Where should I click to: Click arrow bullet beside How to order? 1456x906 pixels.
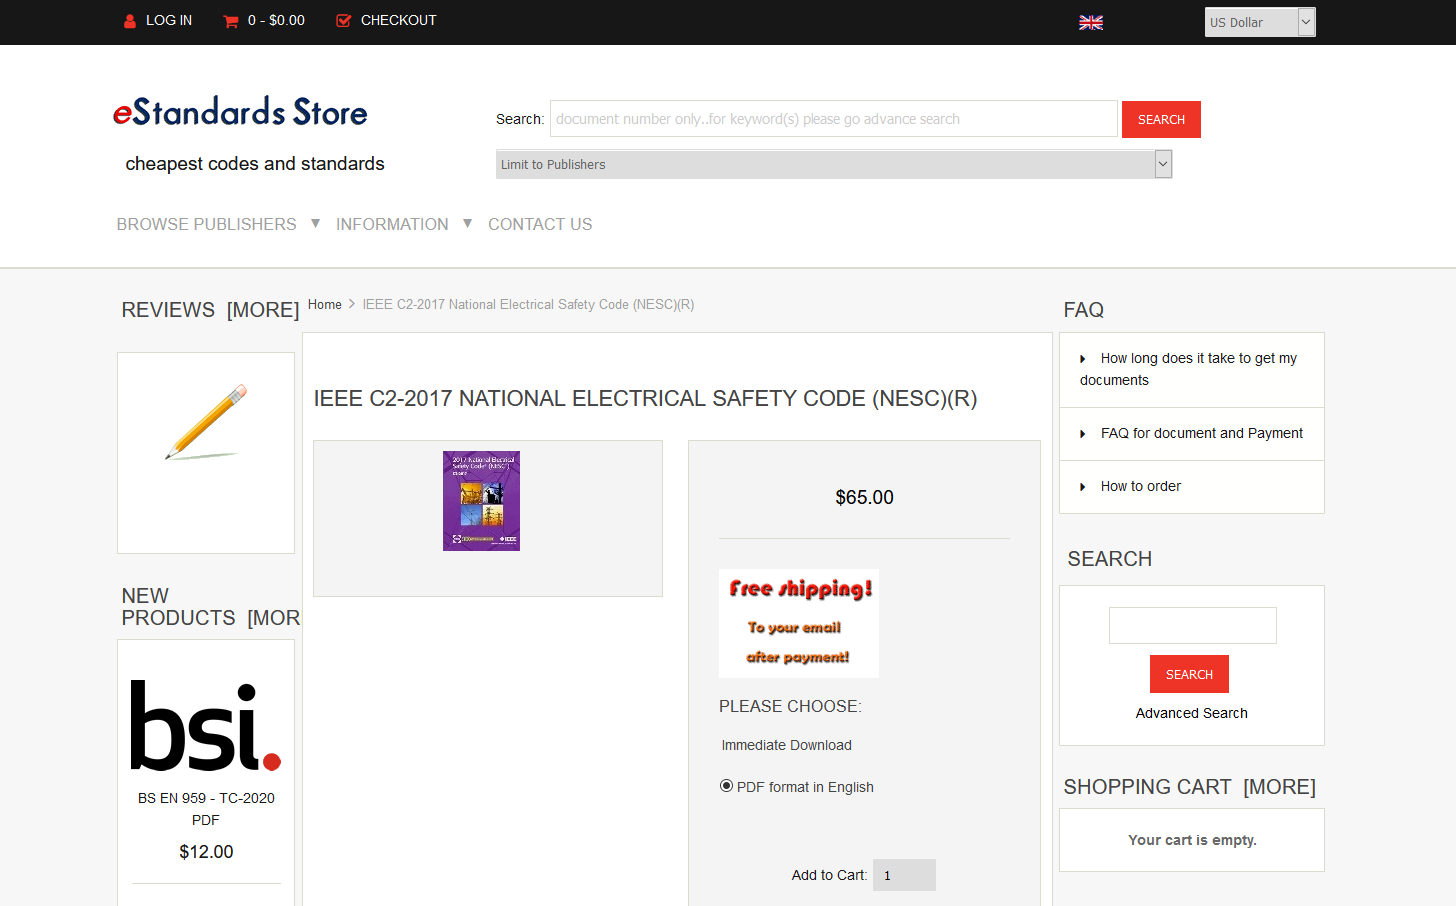tap(1083, 487)
